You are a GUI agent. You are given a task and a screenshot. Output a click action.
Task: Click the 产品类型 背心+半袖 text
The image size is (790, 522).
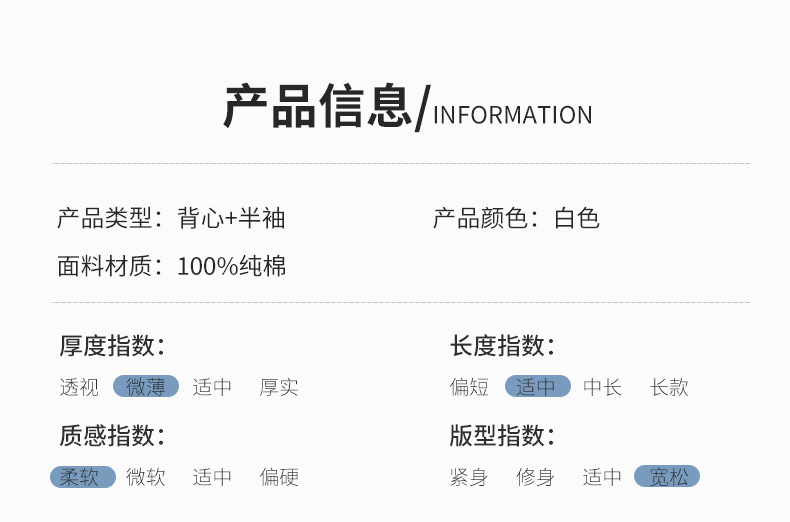[x=171, y=218]
